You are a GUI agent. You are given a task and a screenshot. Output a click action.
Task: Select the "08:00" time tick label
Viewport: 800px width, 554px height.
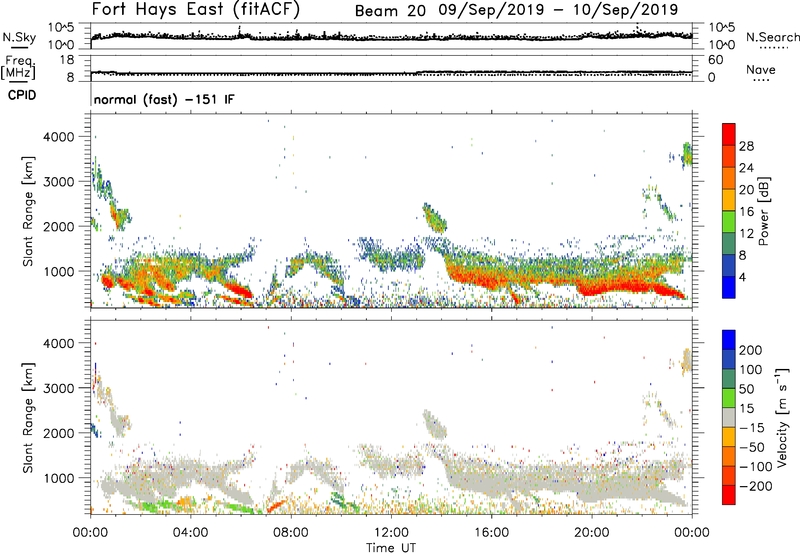click(291, 533)
